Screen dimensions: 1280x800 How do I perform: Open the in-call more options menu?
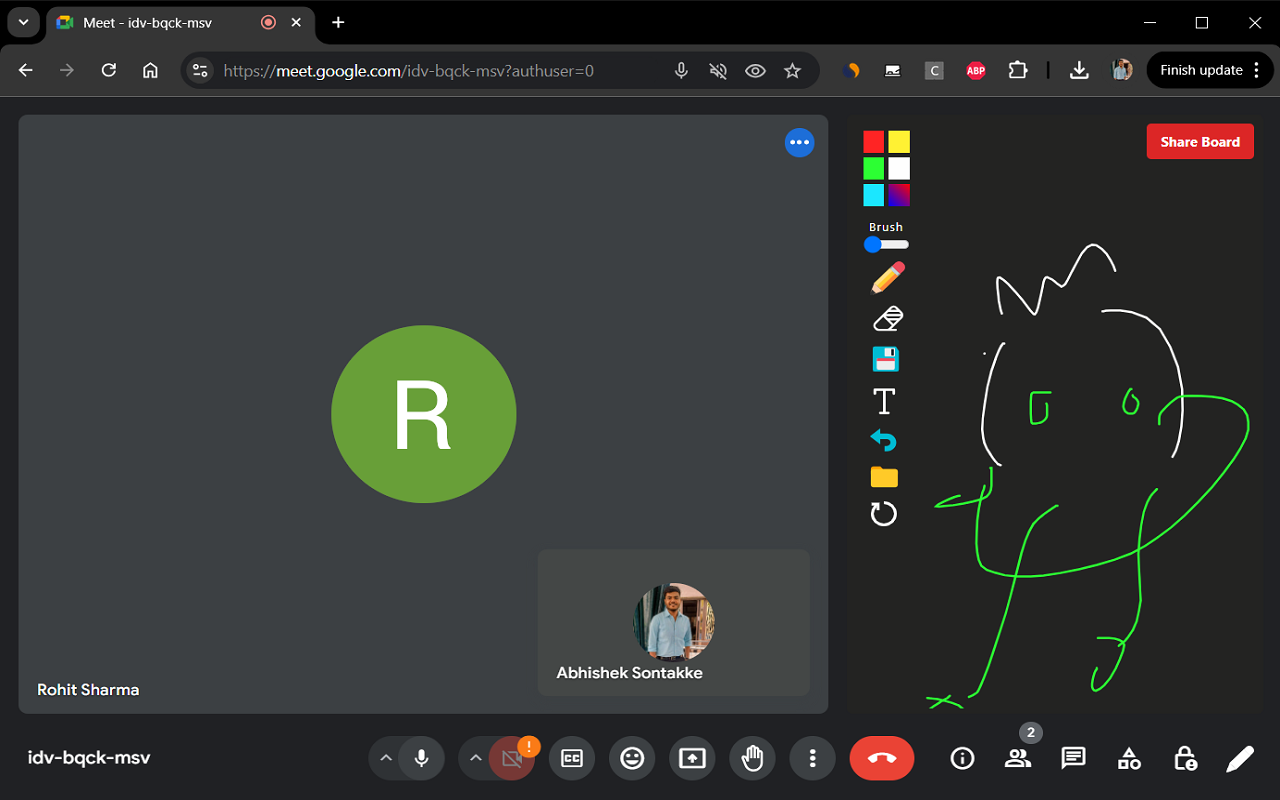tap(812, 758)
